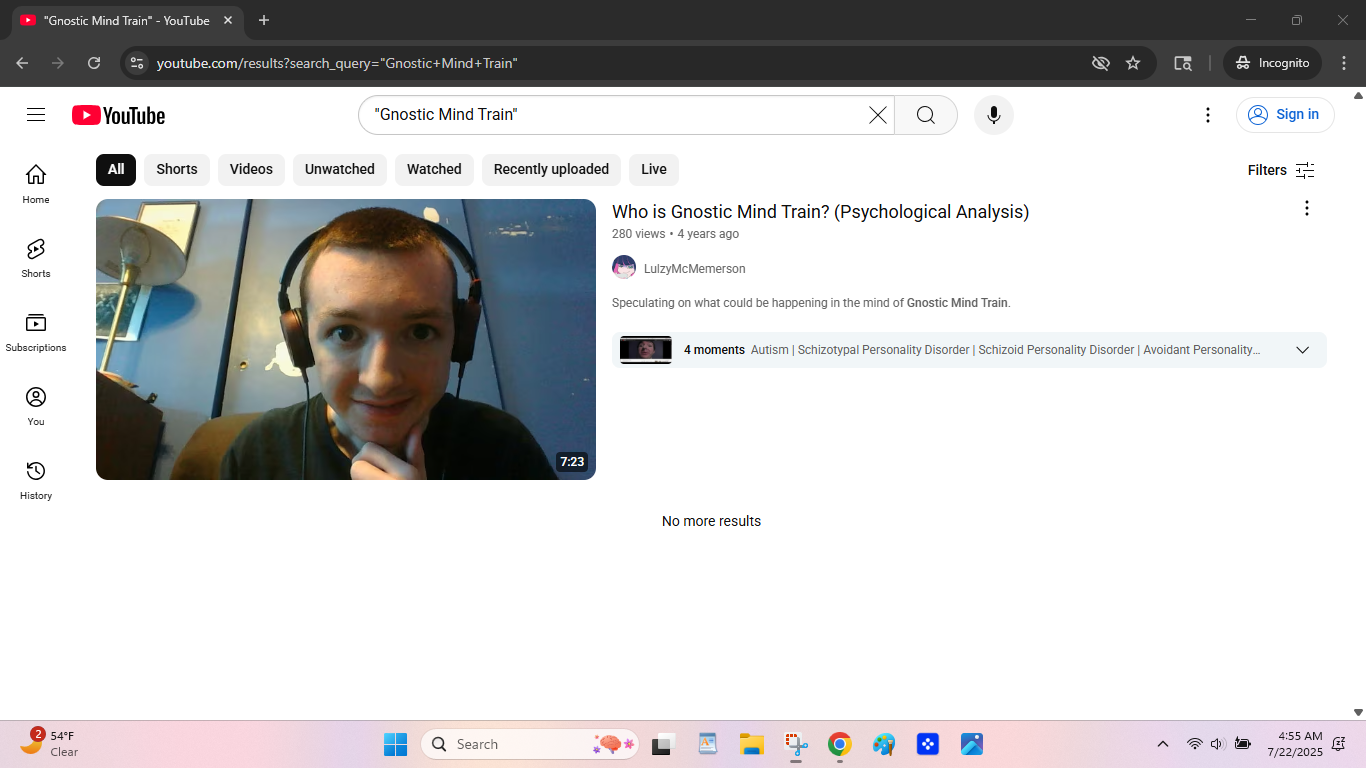Click the Chrome icon in the taskbar
Image resolution: width=1366 pixels, height=768 pixels.
tap(840, 744)
